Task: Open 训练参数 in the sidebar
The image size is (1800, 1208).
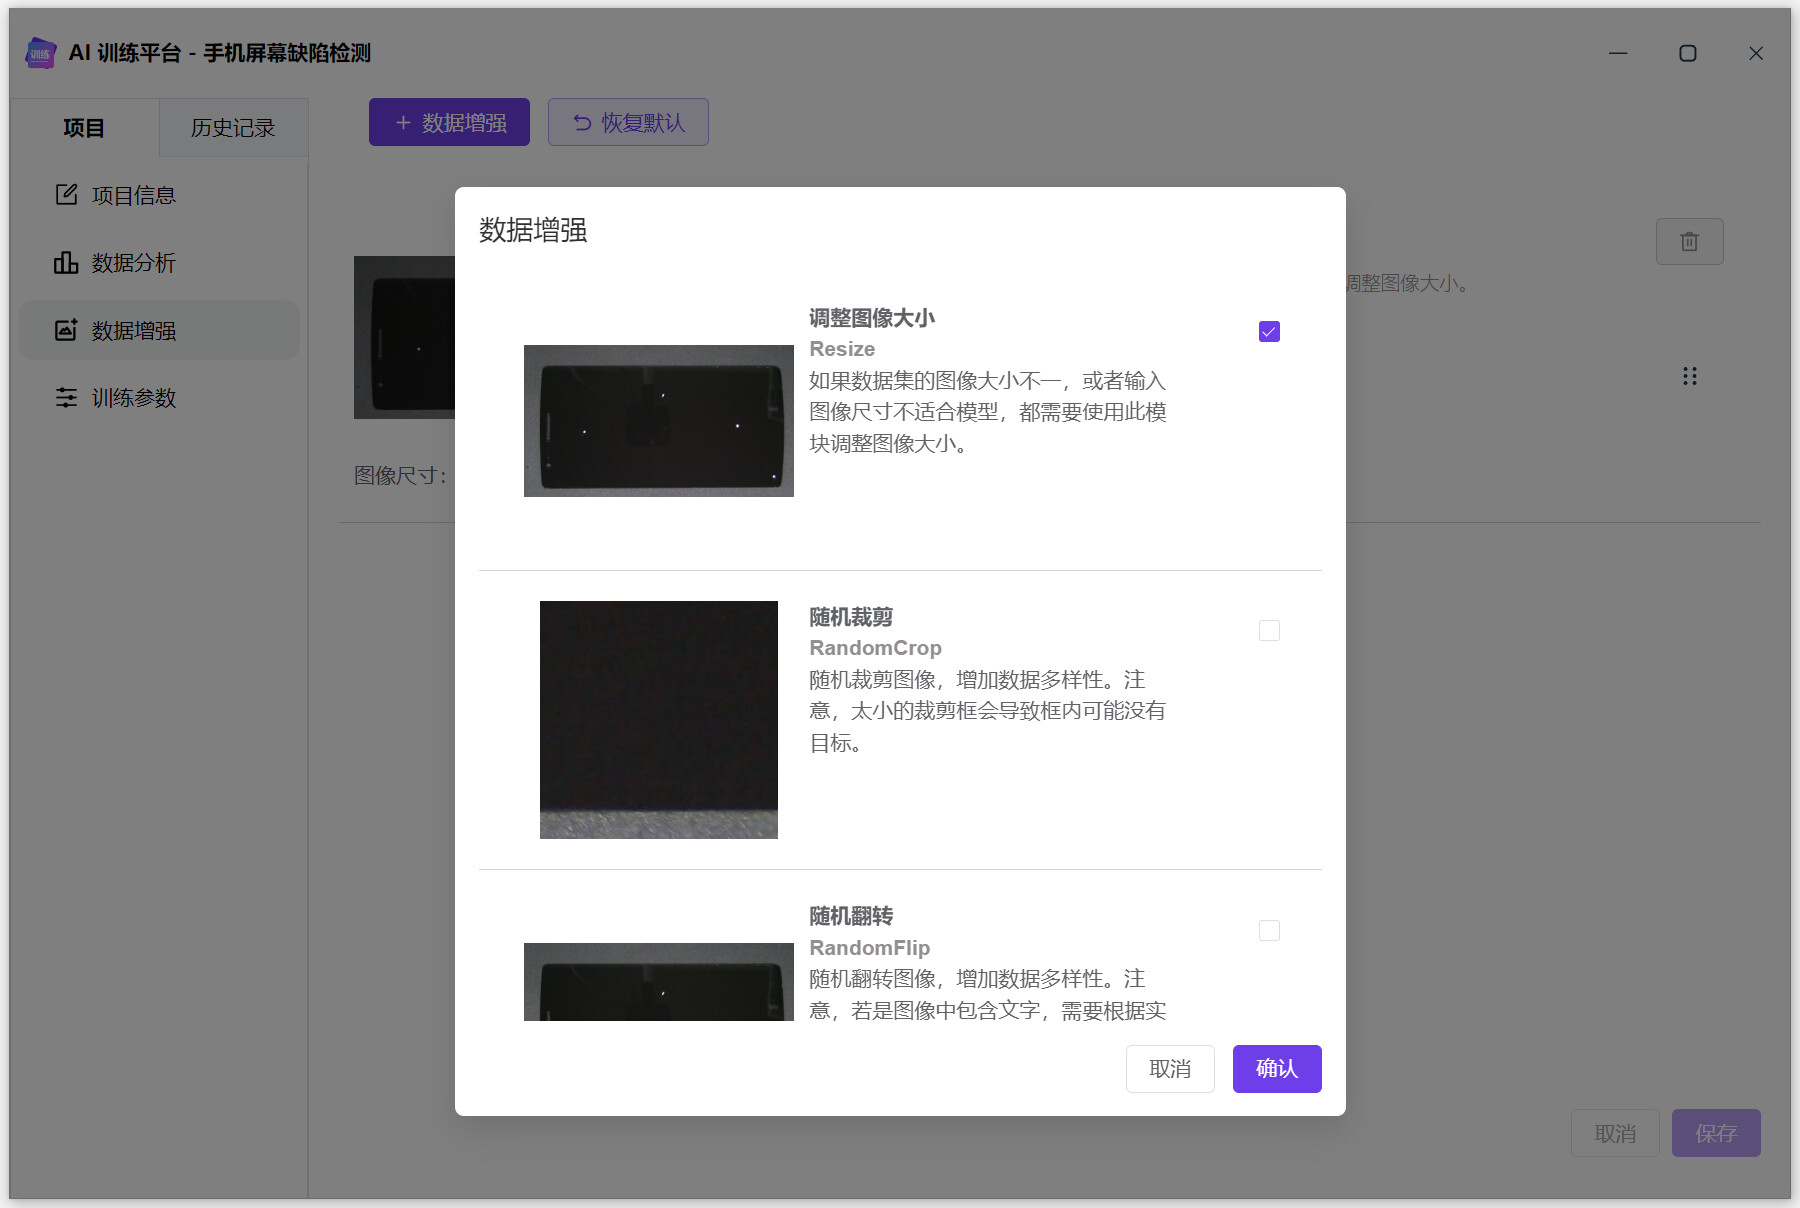Action: (159, 397)
